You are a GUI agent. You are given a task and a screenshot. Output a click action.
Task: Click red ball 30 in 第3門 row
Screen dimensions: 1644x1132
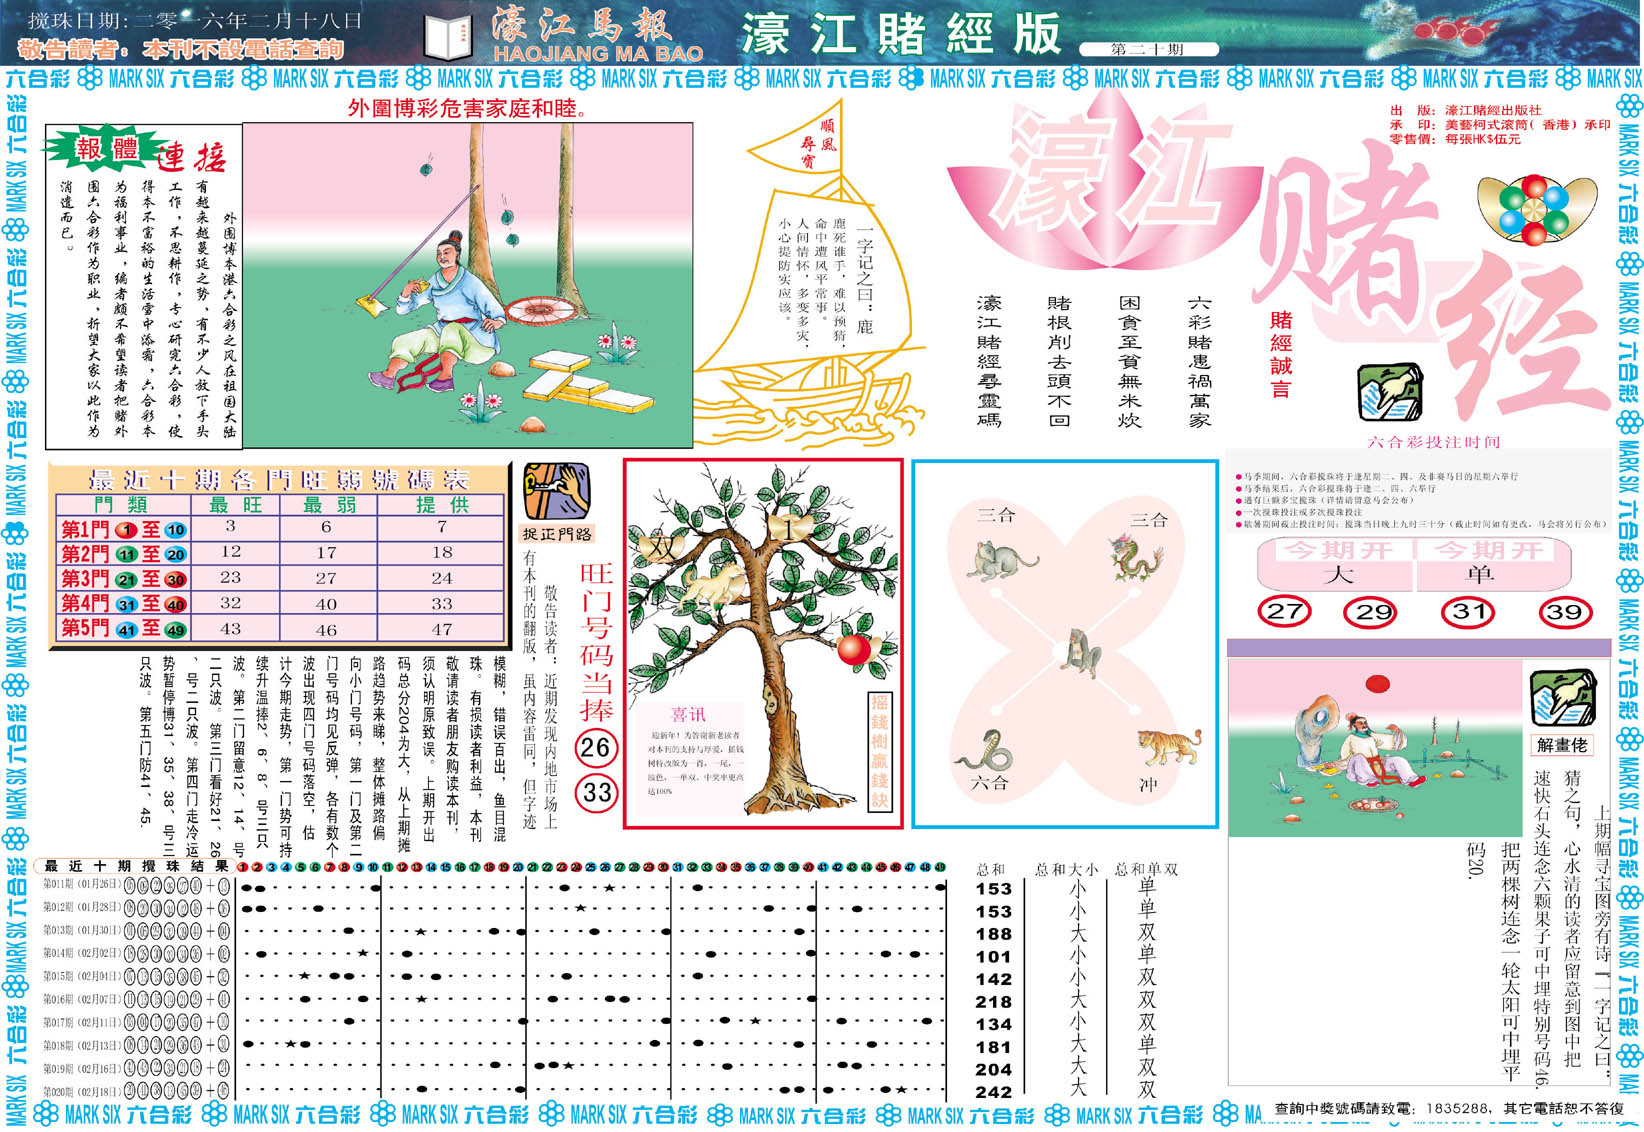(x=175, y=579)
